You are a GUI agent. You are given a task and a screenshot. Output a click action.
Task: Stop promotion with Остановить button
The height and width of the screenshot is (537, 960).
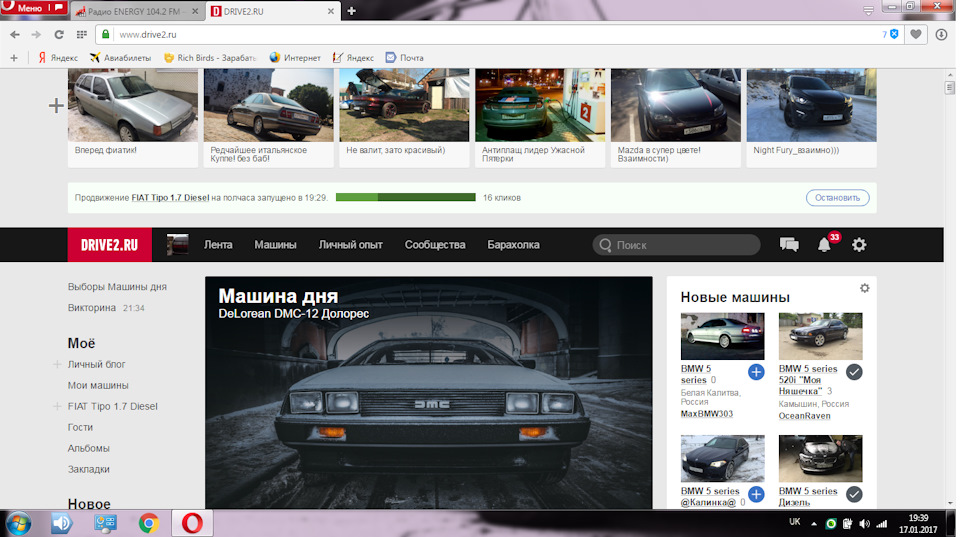click(838, 198)
